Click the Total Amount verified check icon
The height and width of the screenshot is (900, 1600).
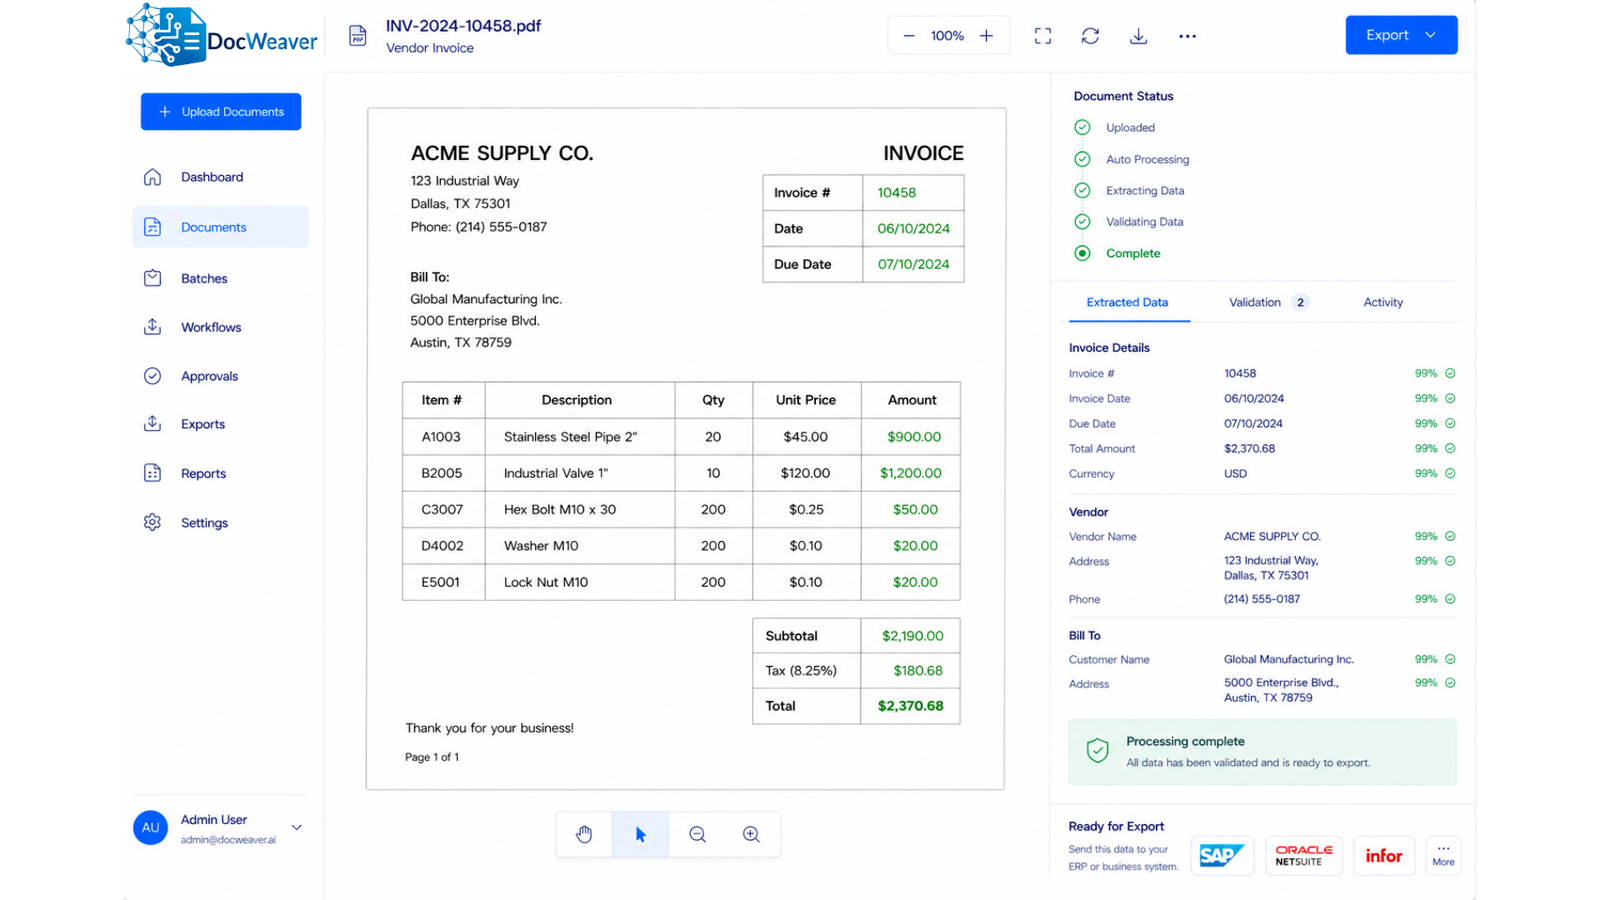tap(1450, 449)
